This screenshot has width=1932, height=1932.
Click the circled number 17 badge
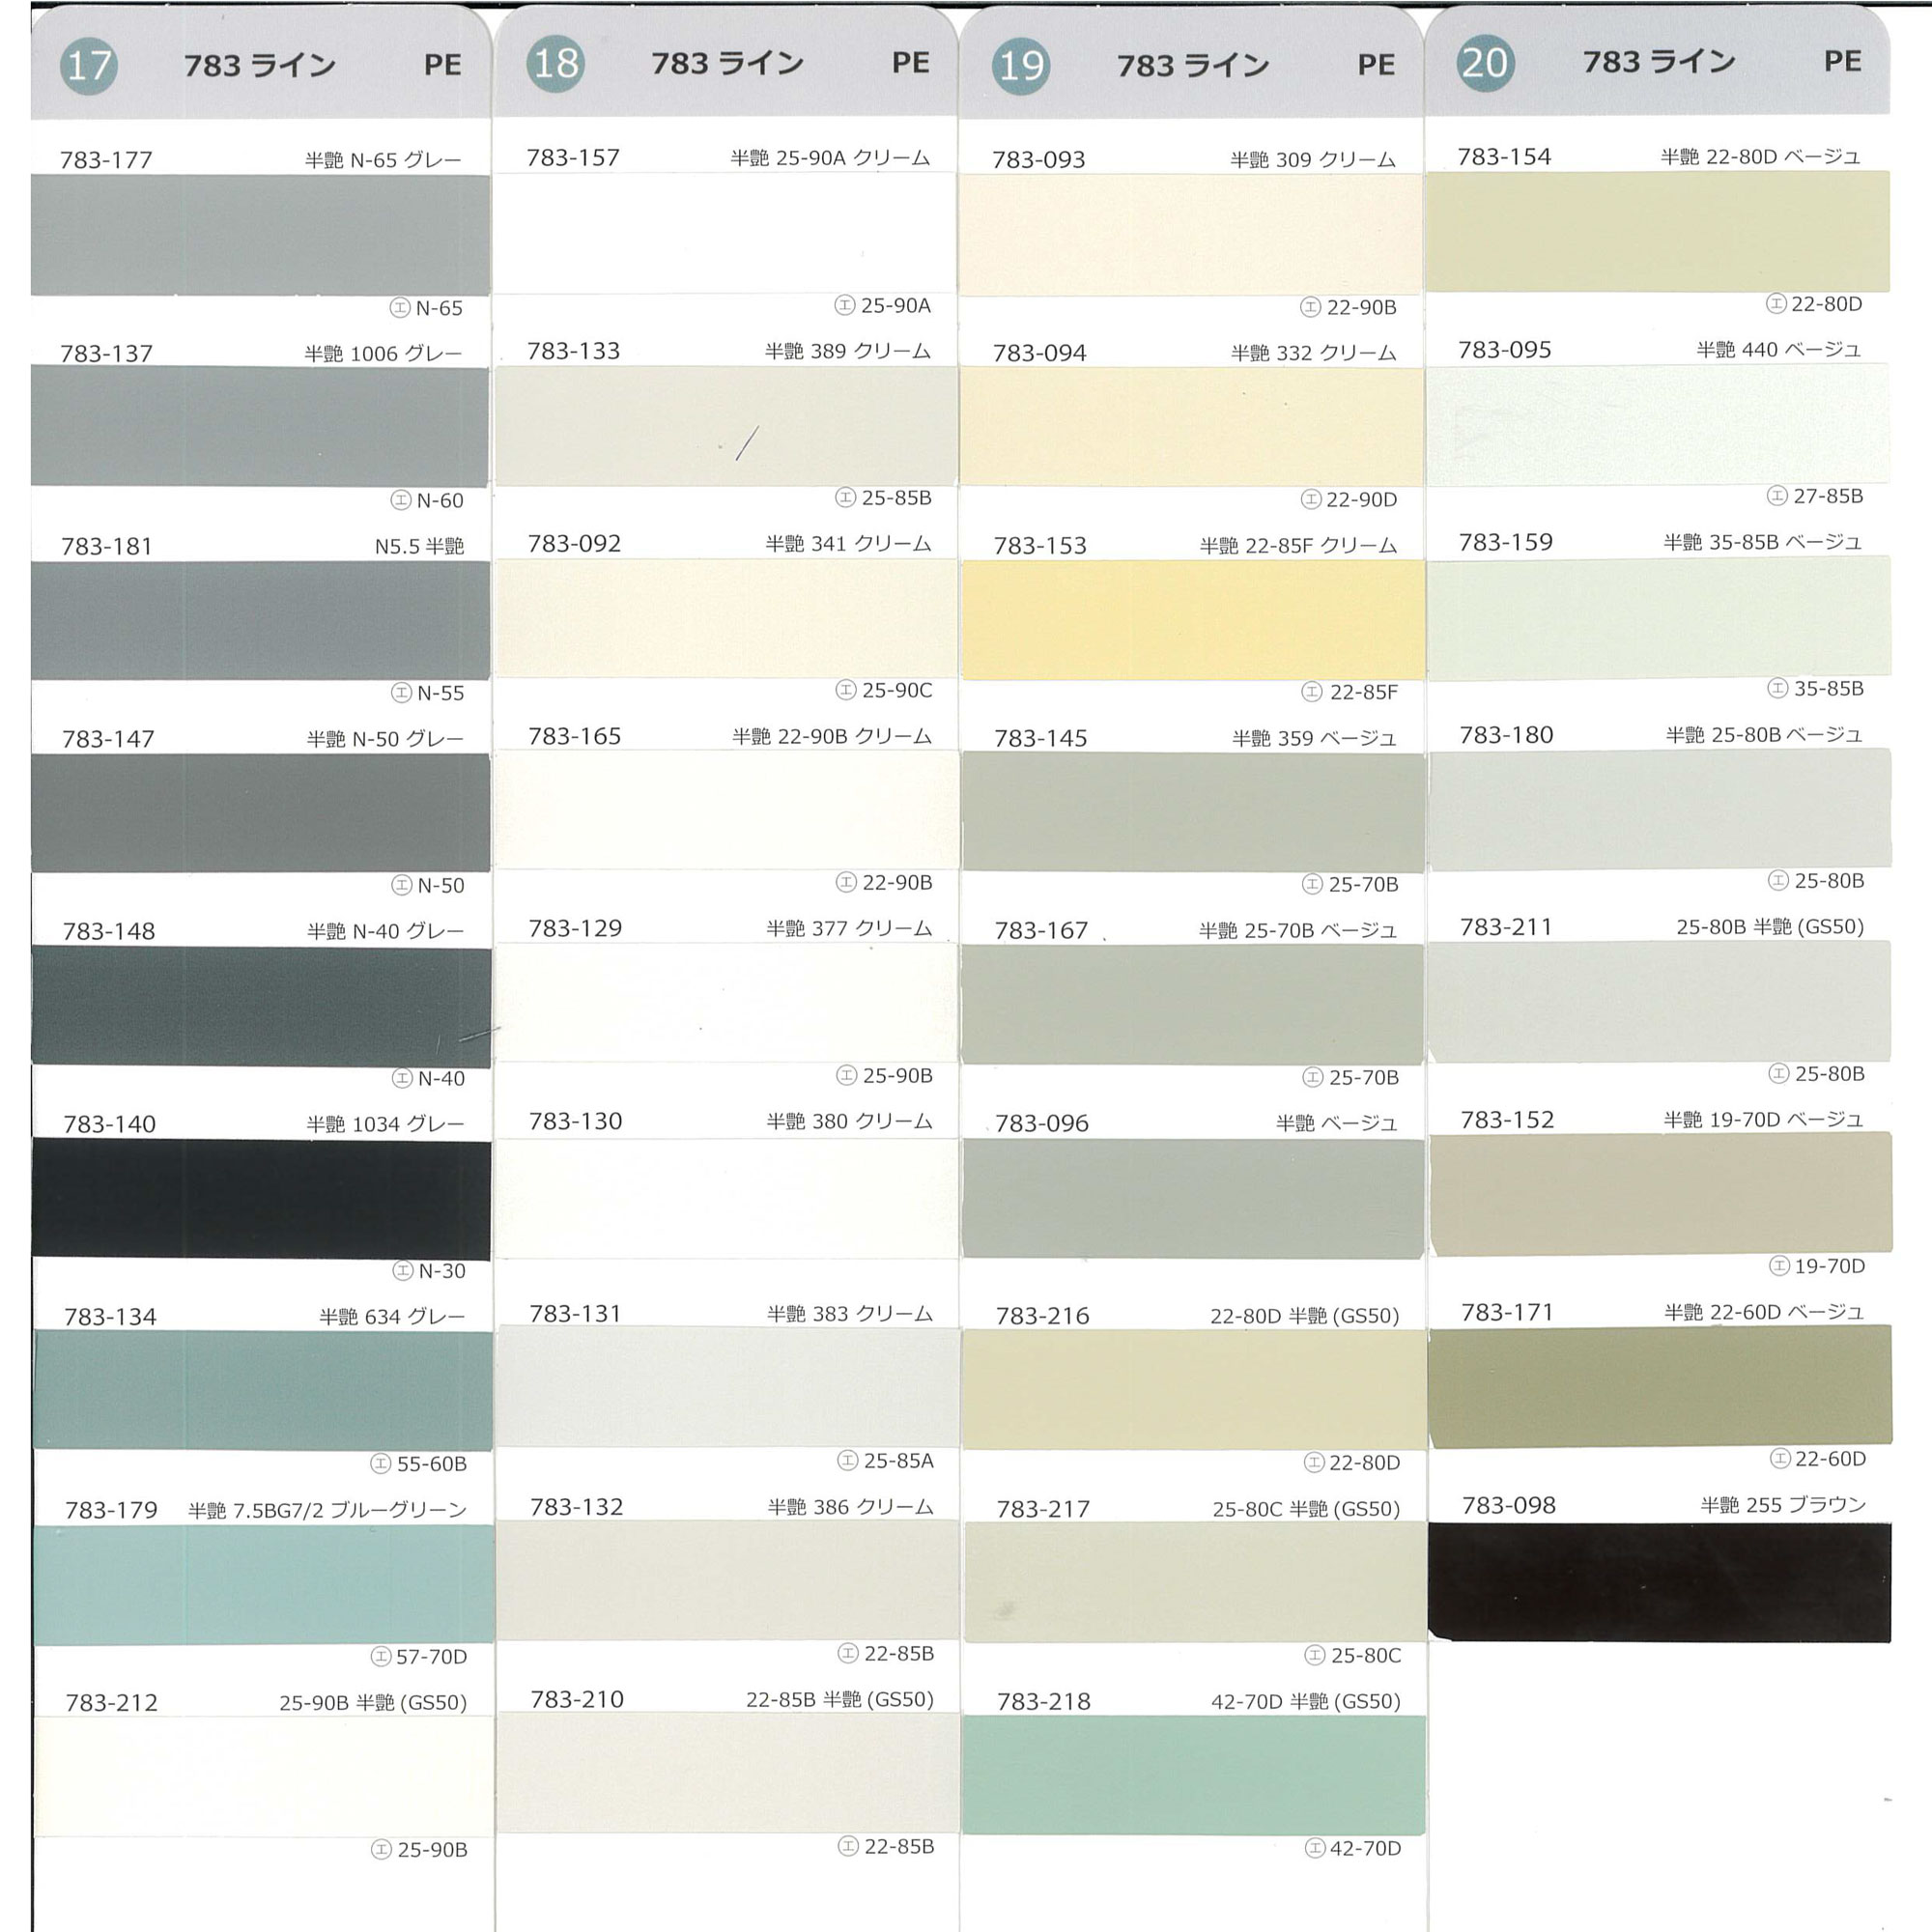tap(89, 66)
